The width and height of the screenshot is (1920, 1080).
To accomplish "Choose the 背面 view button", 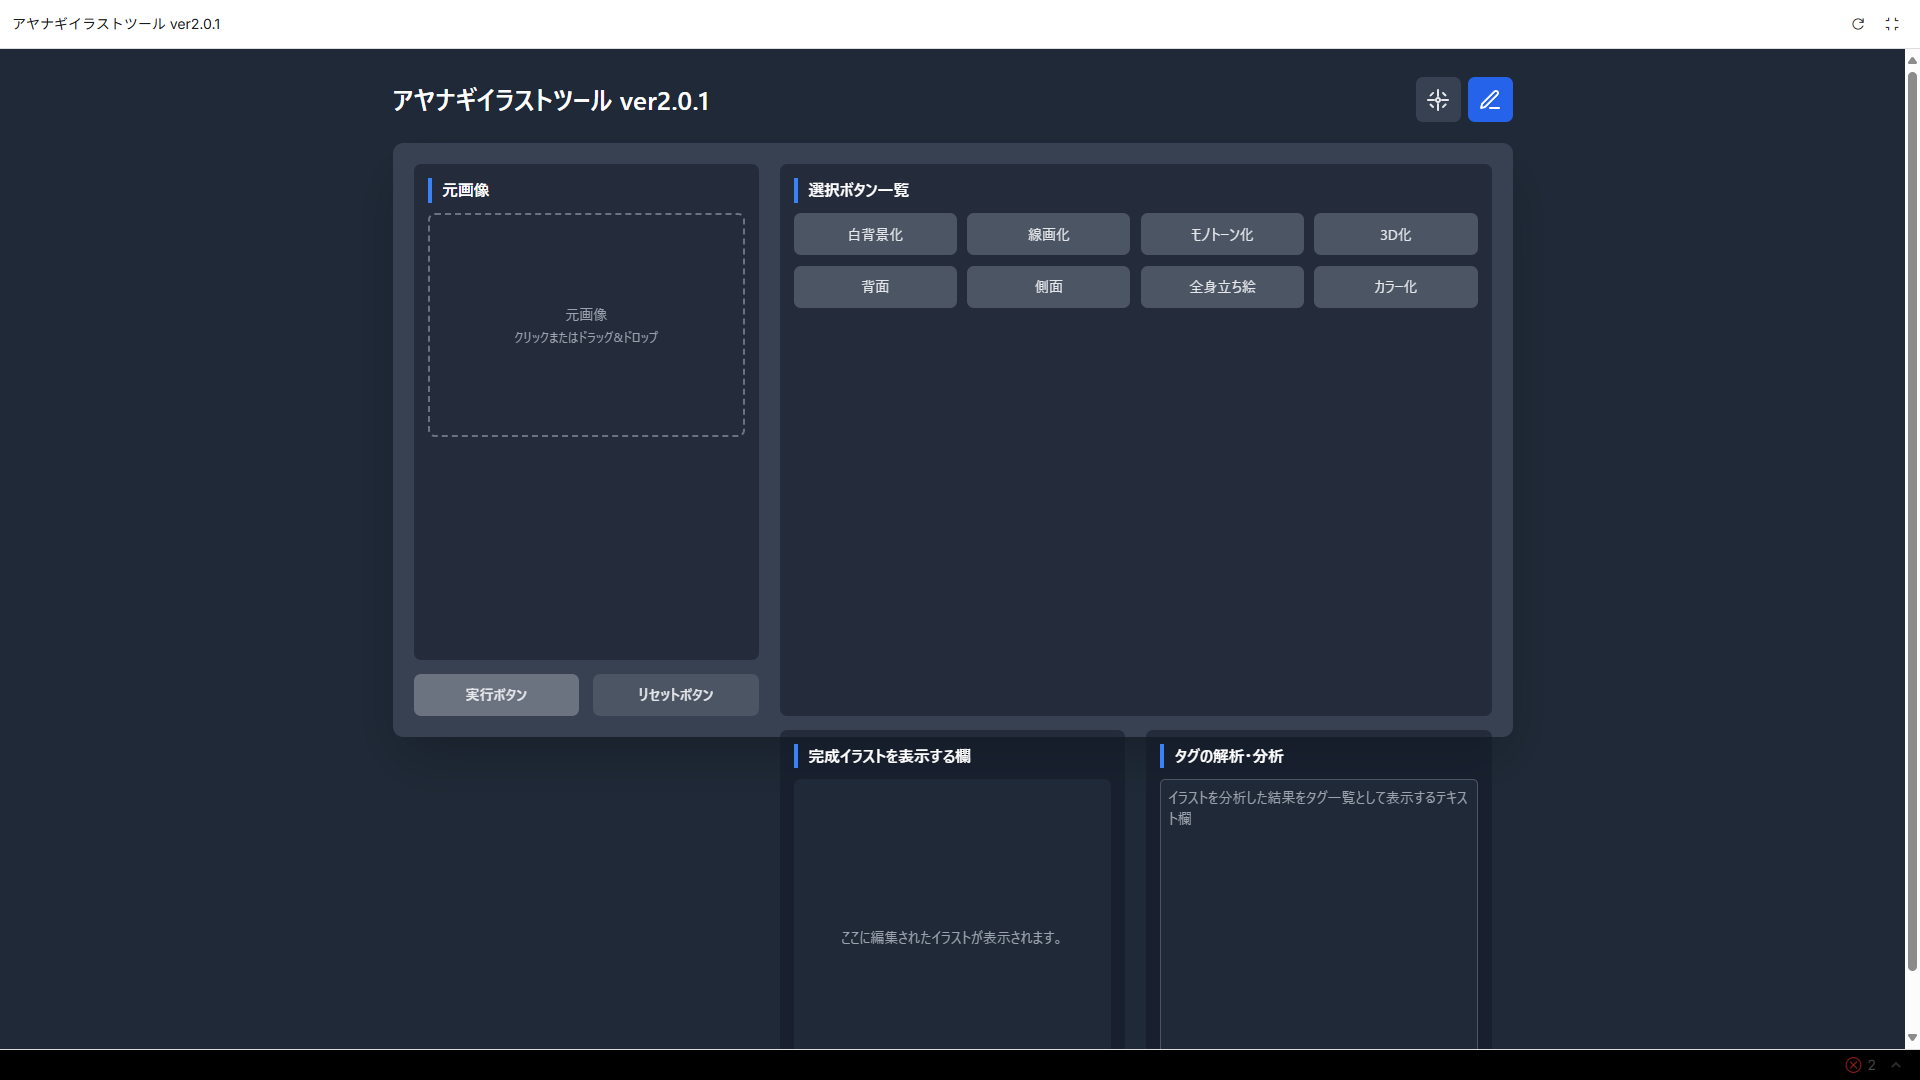I will tap(875, 287).
